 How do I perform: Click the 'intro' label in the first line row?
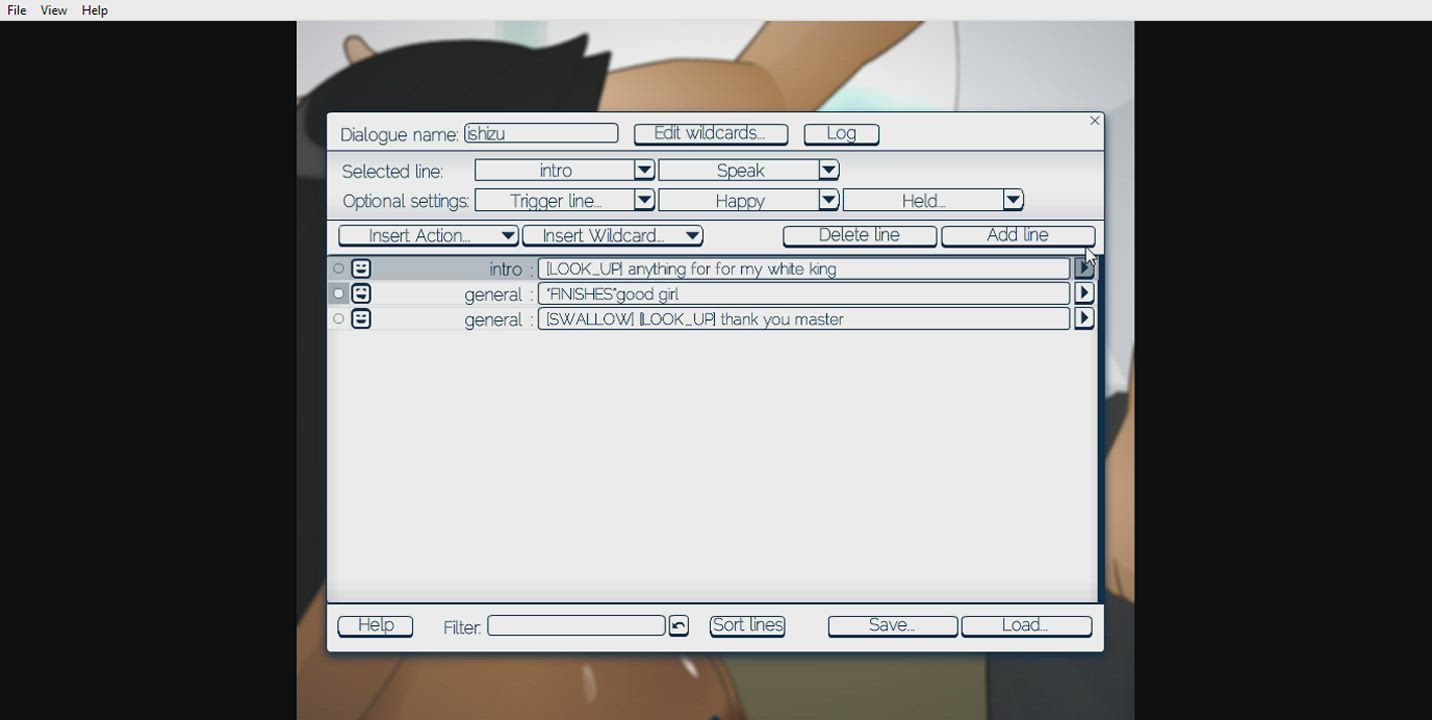505,269
